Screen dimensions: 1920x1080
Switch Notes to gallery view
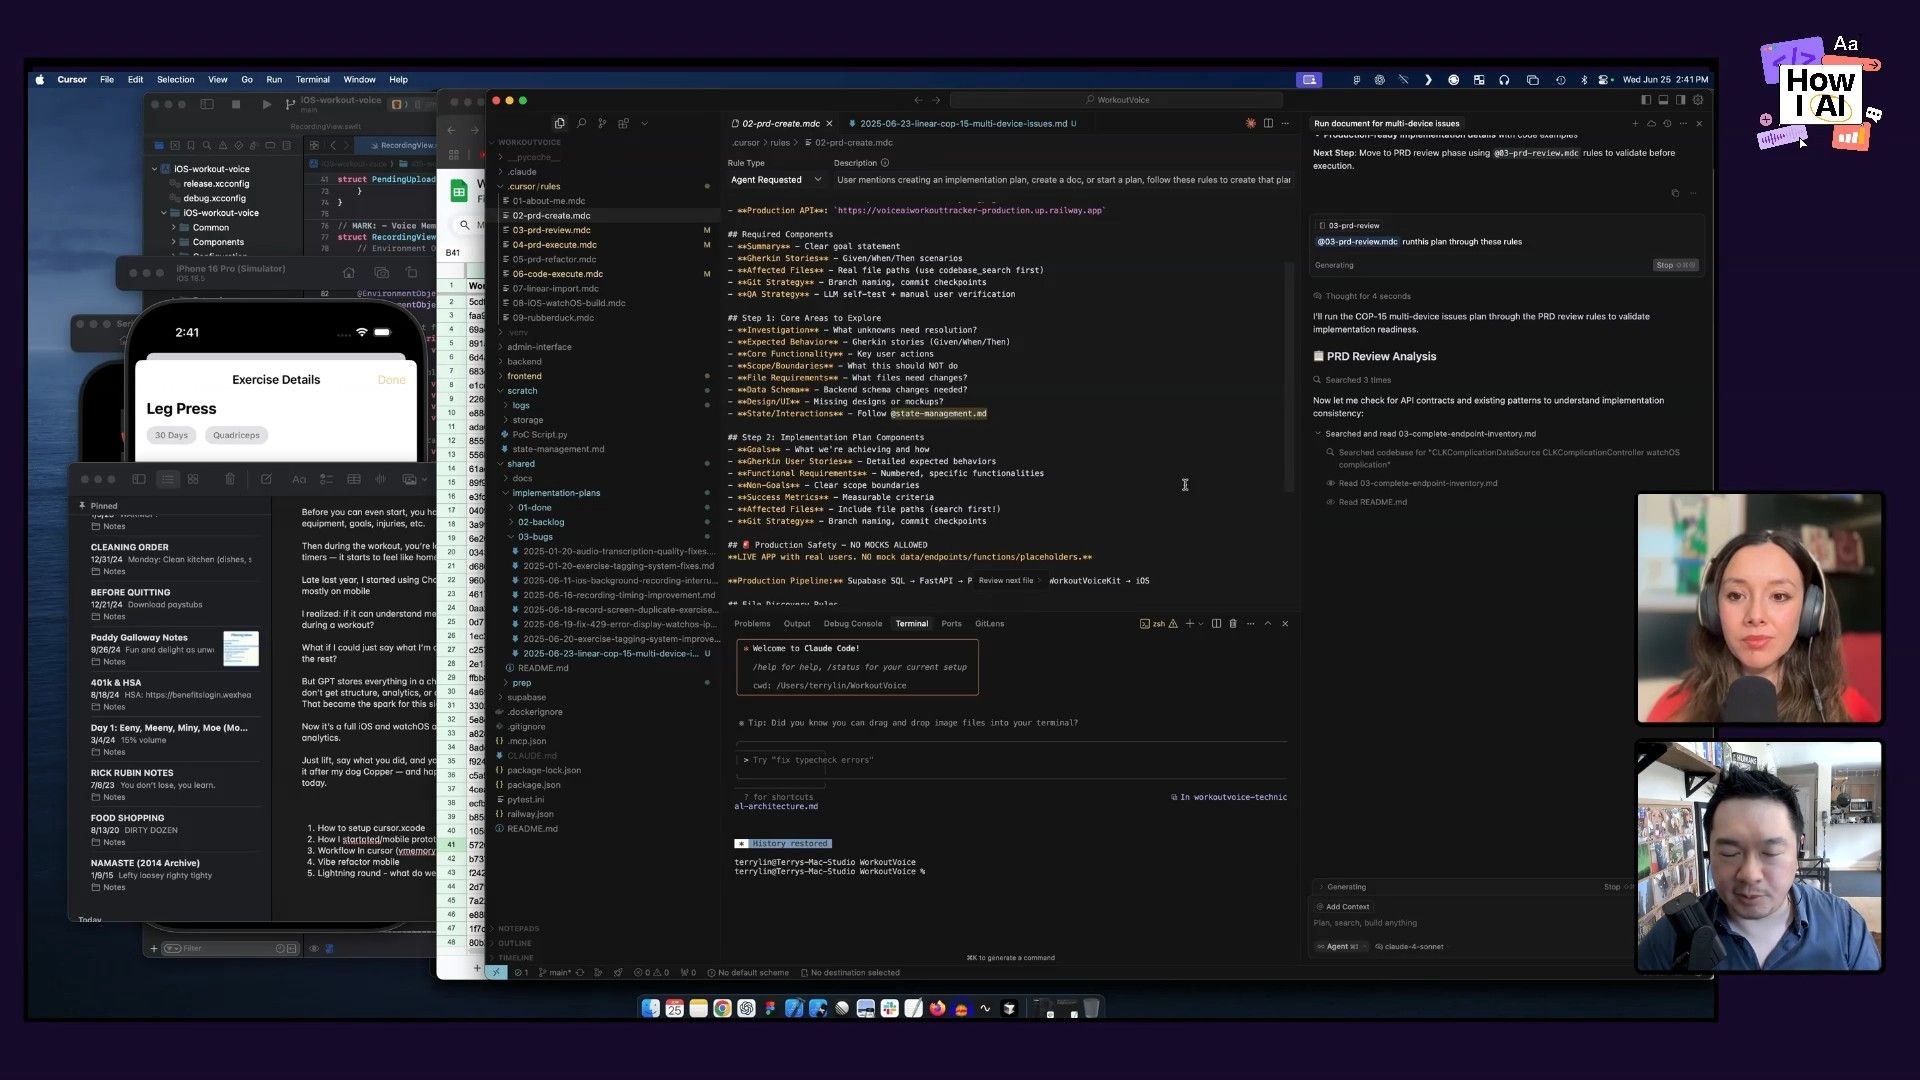pyautogui.click(x=193, y=479)
